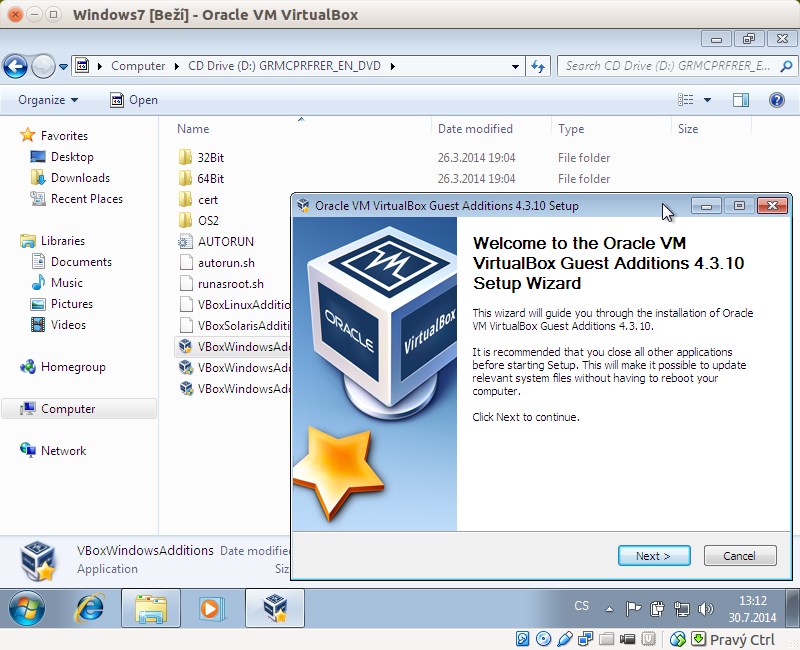
Task: Click Next in the Guest Additions wizard
Action: (x=654, y=555)
